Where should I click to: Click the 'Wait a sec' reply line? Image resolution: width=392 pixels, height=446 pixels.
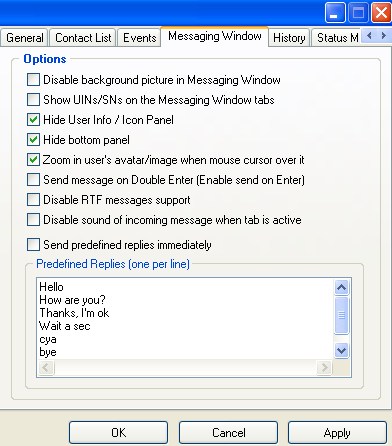pyautogui.click(x=65, y=326)
